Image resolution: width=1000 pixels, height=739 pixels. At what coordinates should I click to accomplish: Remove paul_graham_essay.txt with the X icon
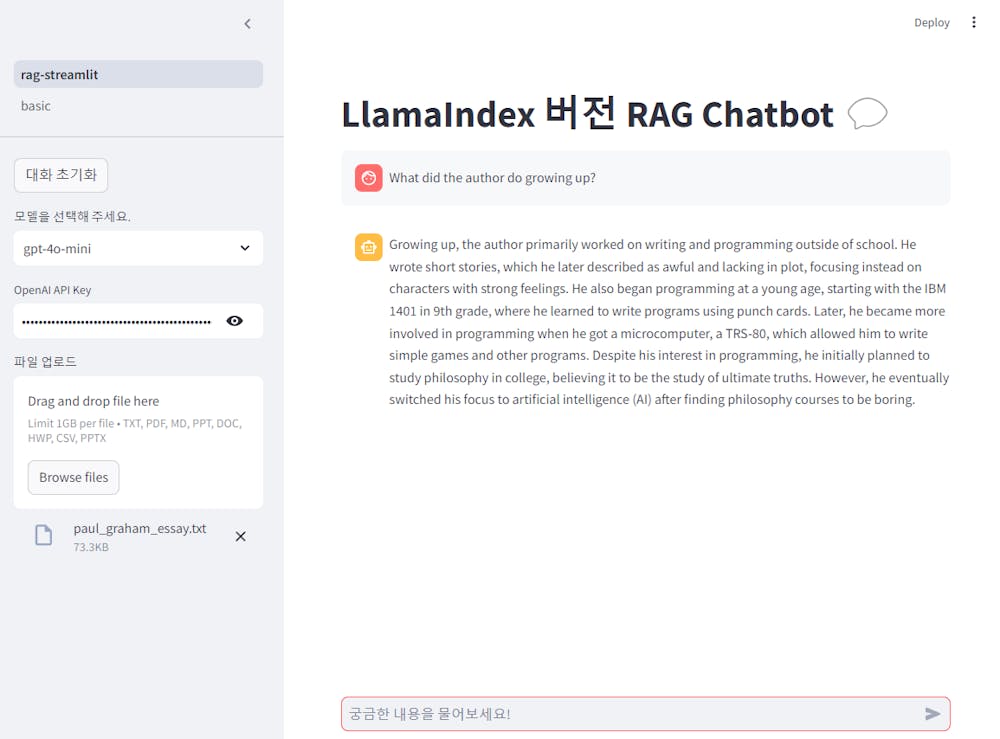pyautogui.click(x=240, y=536)
